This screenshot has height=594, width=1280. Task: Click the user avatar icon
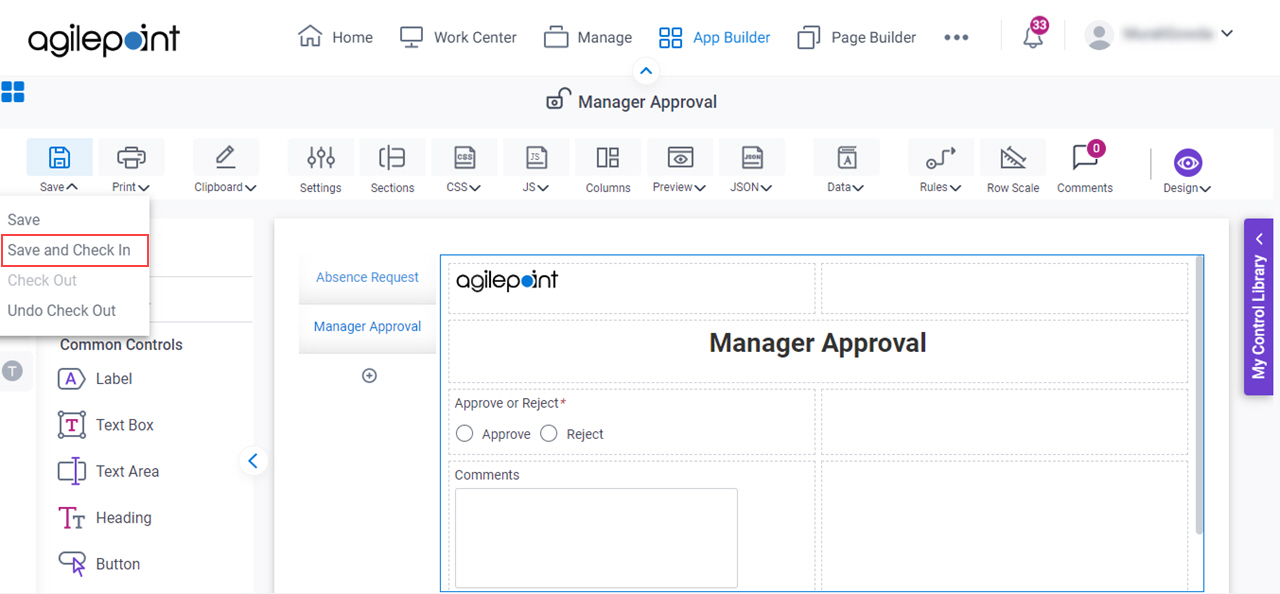coord(1099,36)
